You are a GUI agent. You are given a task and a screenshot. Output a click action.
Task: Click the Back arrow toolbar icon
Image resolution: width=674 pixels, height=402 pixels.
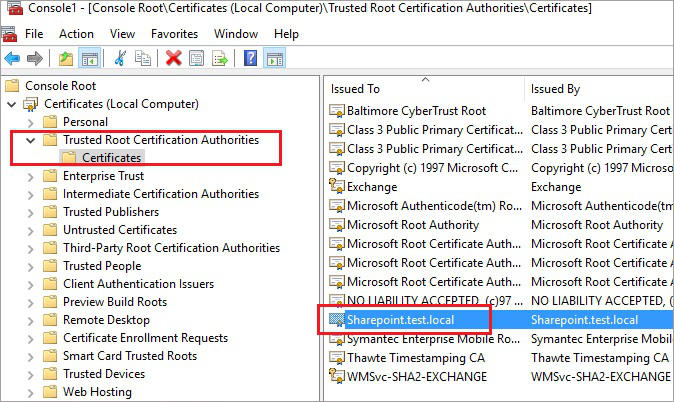click(x=12, y=58)
